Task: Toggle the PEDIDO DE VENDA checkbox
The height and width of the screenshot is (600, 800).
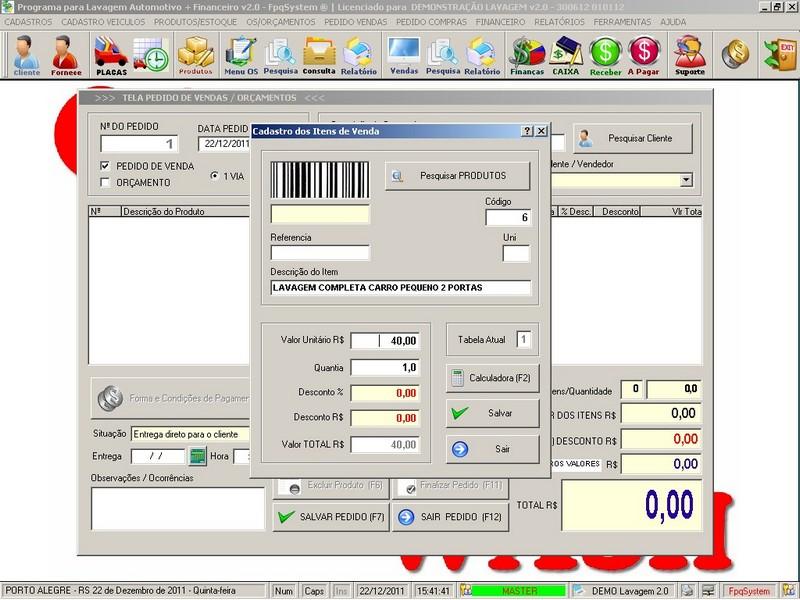Action: tap(106, 166)
